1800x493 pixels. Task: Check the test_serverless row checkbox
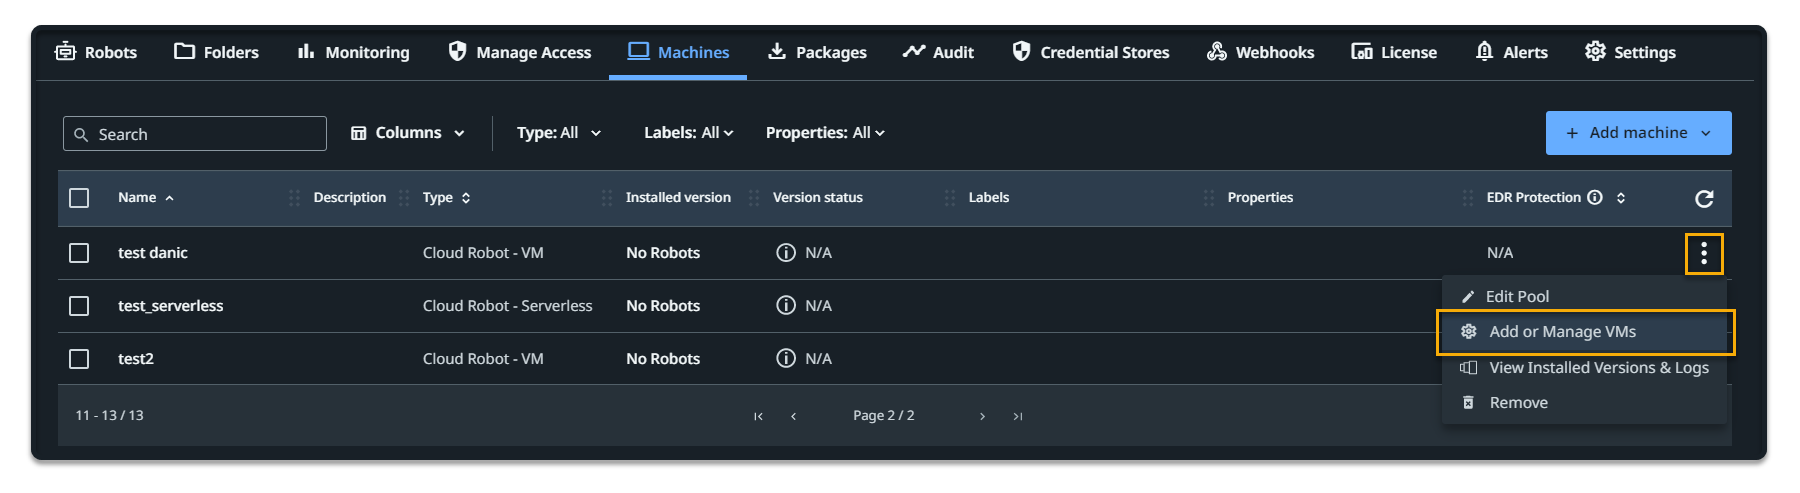[x=79, y=306]
